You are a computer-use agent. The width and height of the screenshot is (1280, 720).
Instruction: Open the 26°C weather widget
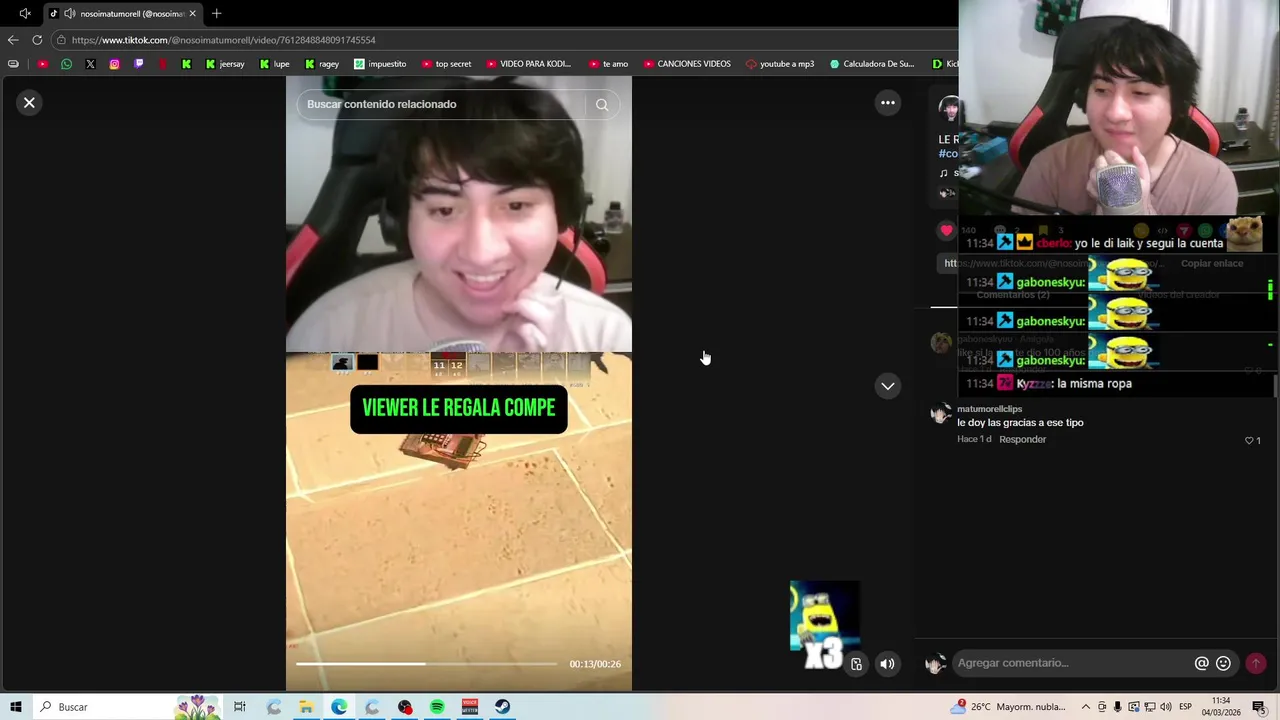(1010, 707)
